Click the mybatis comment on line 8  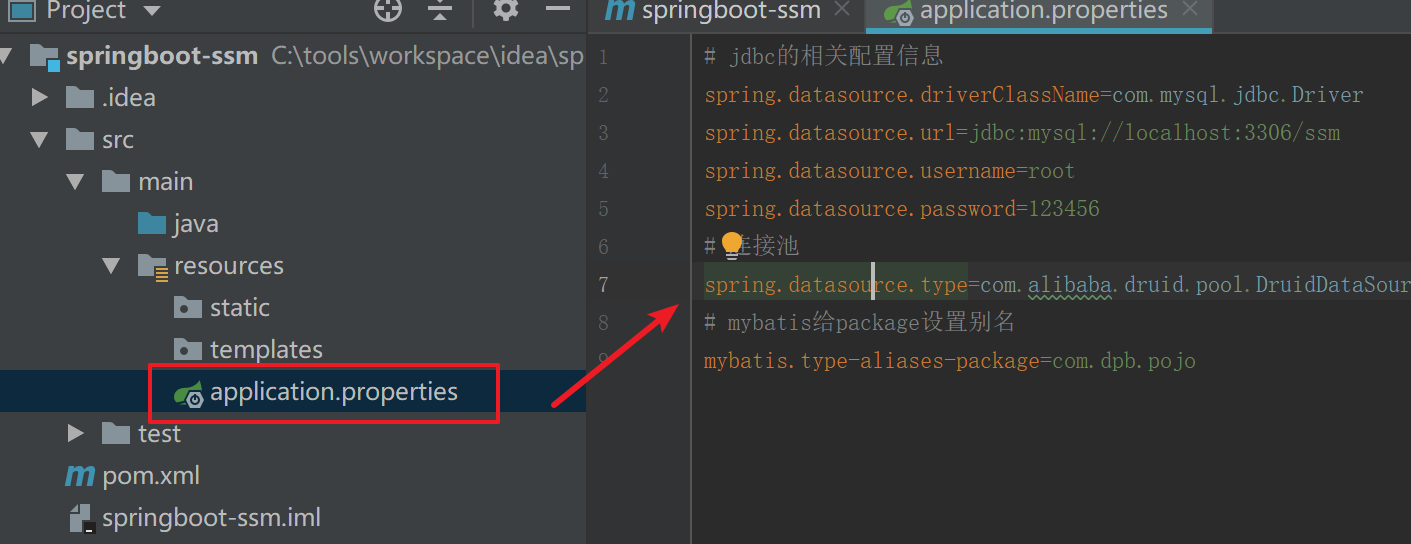pyautogui.click(x=860, y=323)
